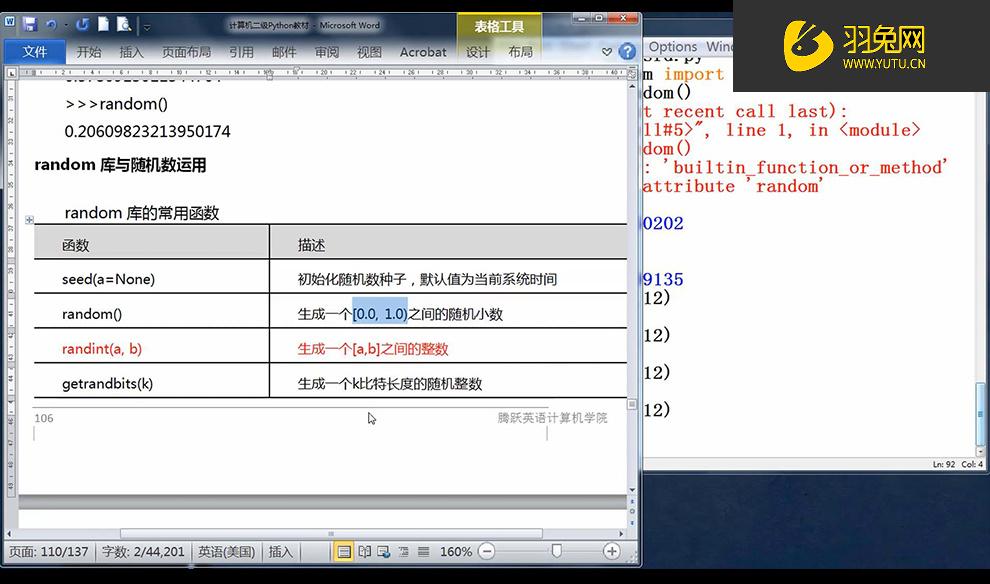The width and height of the screenshot is (990, 584).
Task: Open language settings via 英语(美国) status button
Action: click(x=226, y=551)
